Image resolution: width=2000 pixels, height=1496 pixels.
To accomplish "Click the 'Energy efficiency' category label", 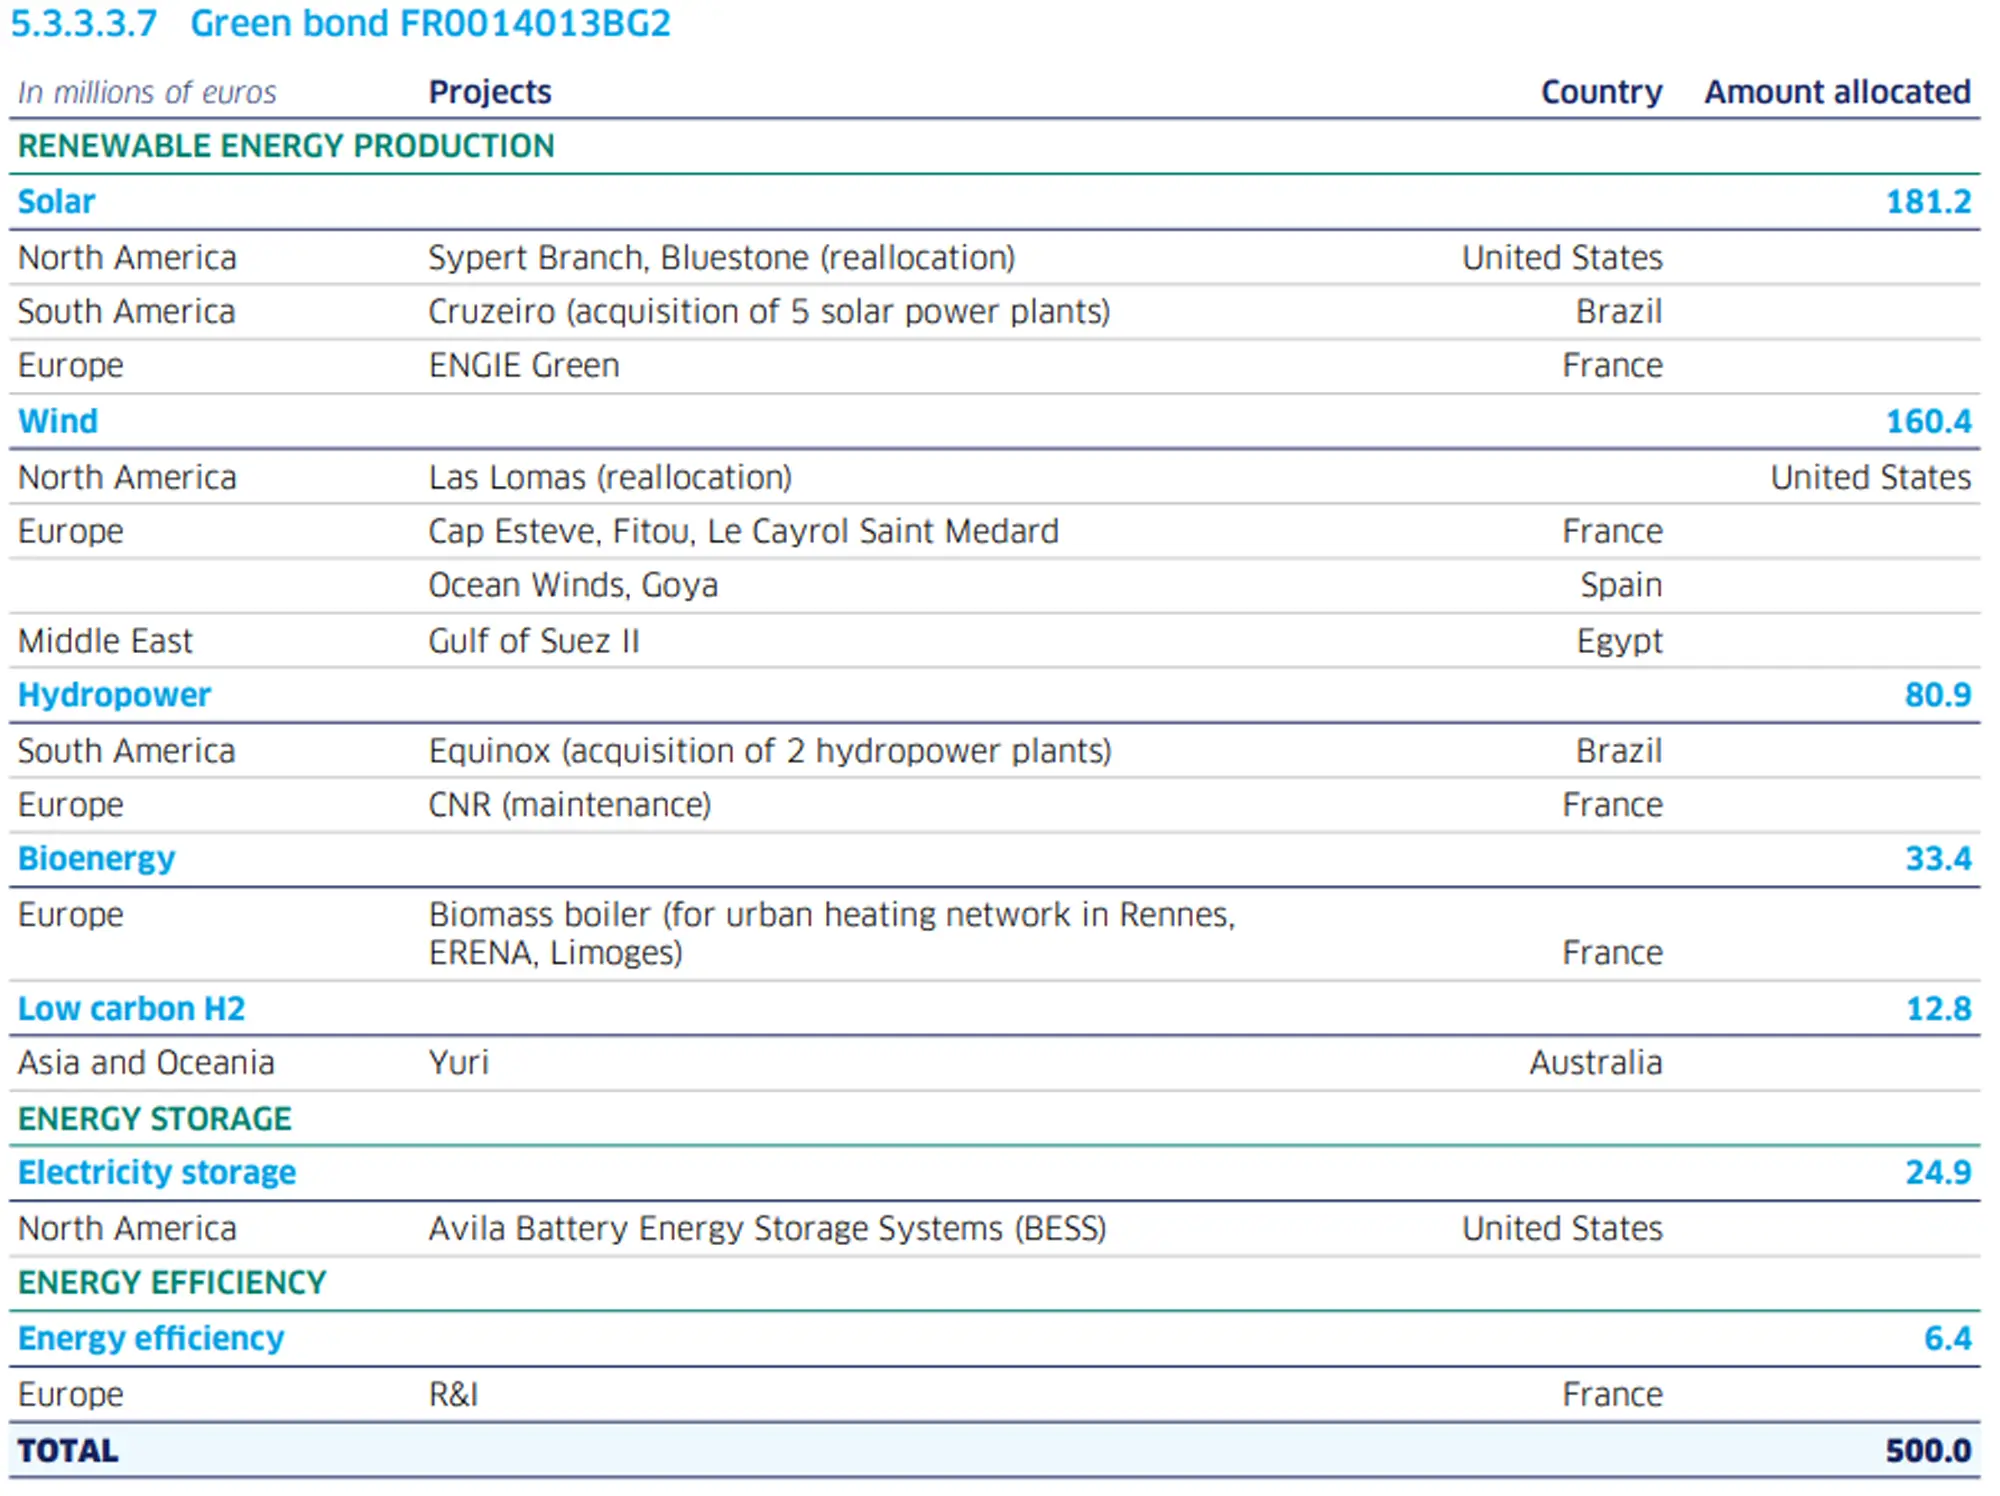I will (151, 1339).
